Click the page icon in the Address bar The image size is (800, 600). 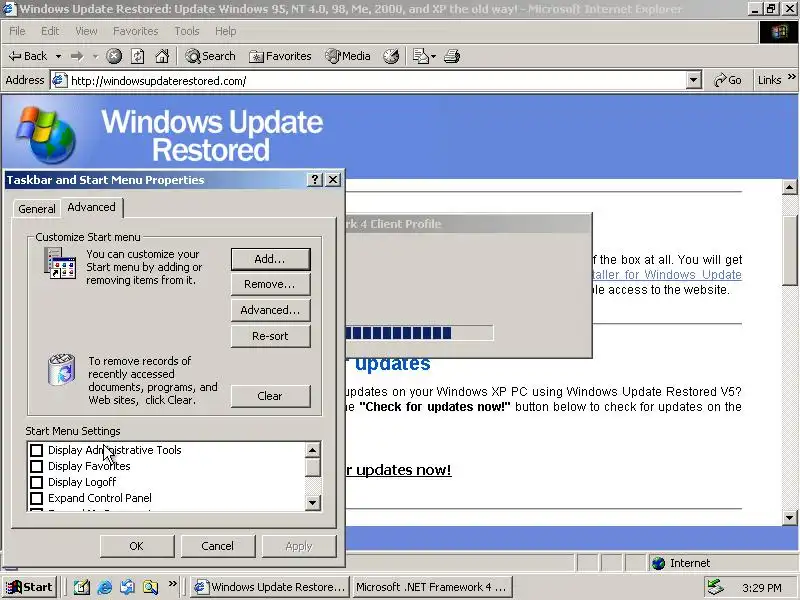point(60,81)
